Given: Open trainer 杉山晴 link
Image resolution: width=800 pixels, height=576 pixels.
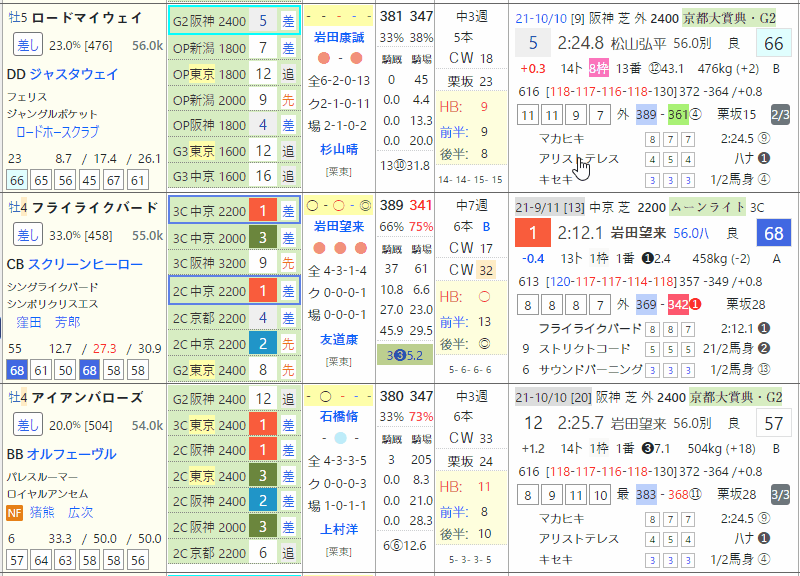Looking at the screenshot, I should [337, 148].
